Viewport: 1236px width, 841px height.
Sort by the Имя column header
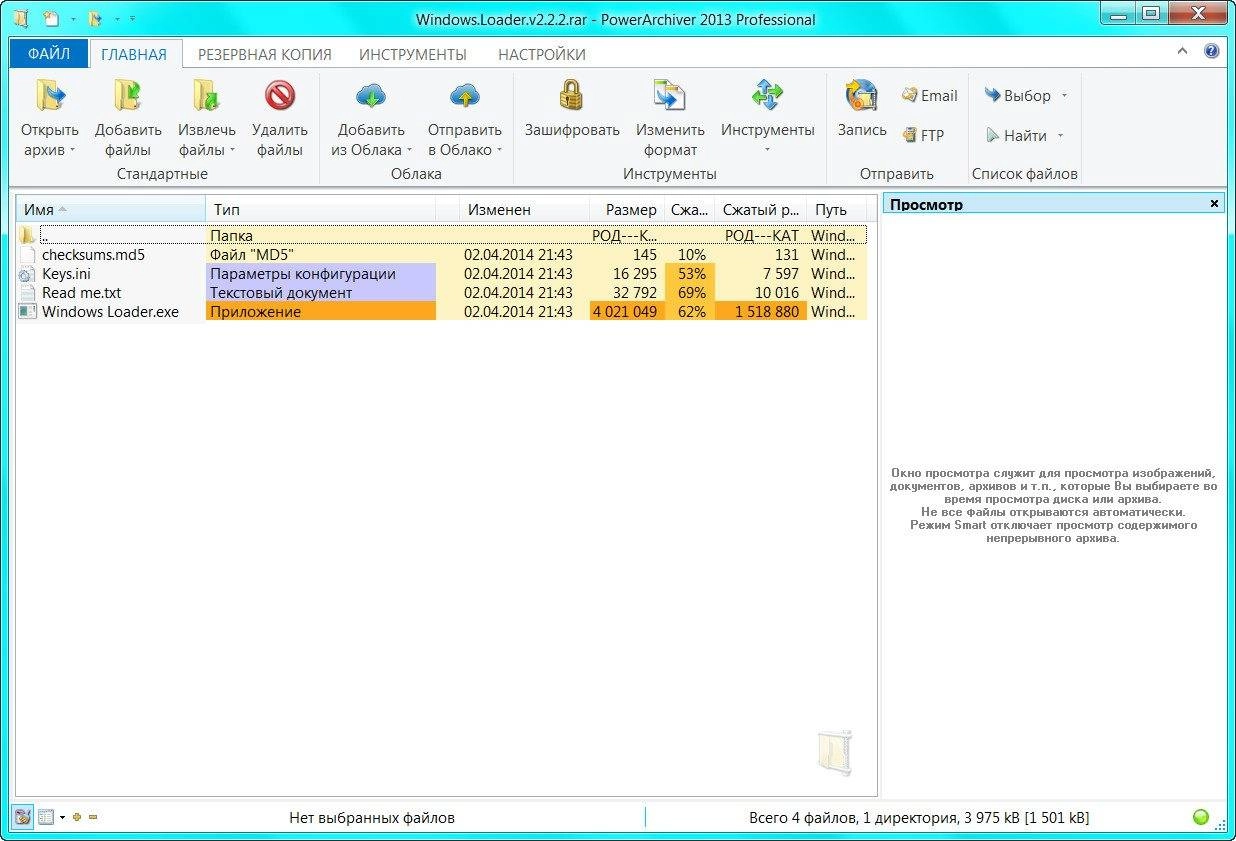point(111,210)
